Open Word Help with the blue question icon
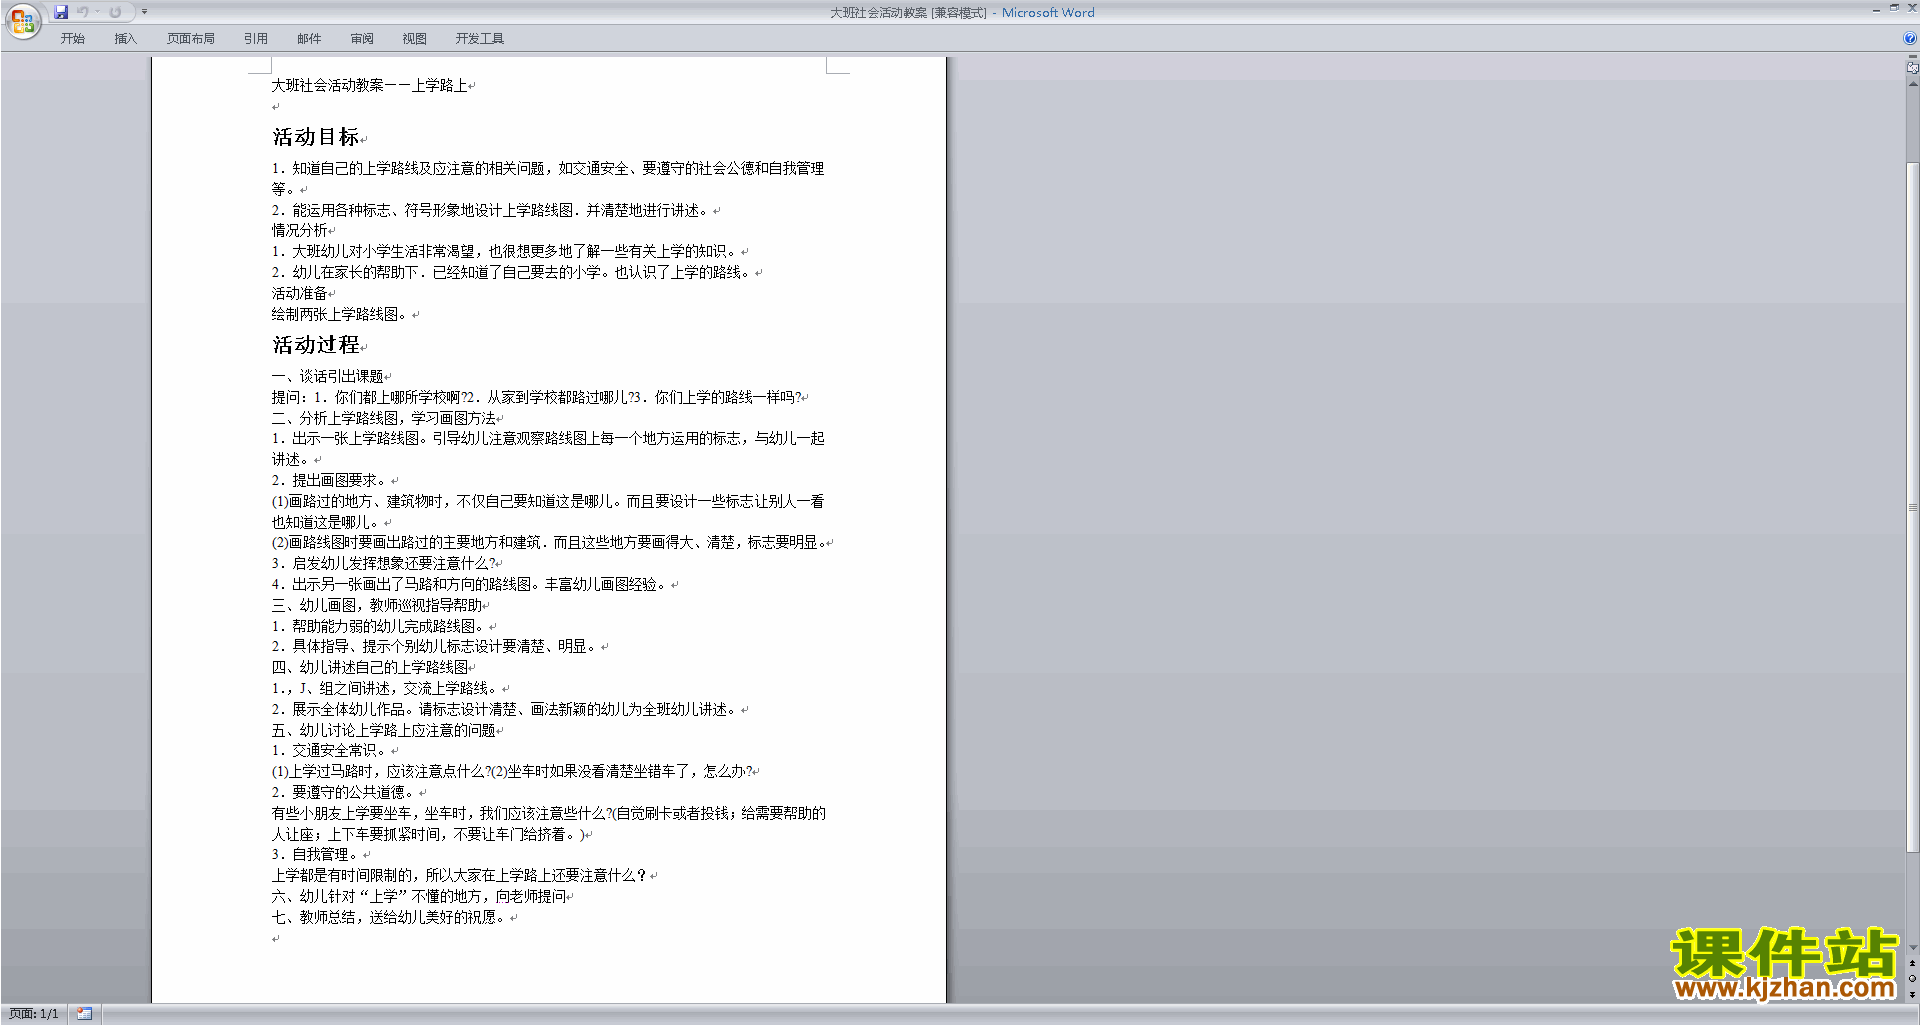This screenshot has height=1025, width=1920. 1910,38
